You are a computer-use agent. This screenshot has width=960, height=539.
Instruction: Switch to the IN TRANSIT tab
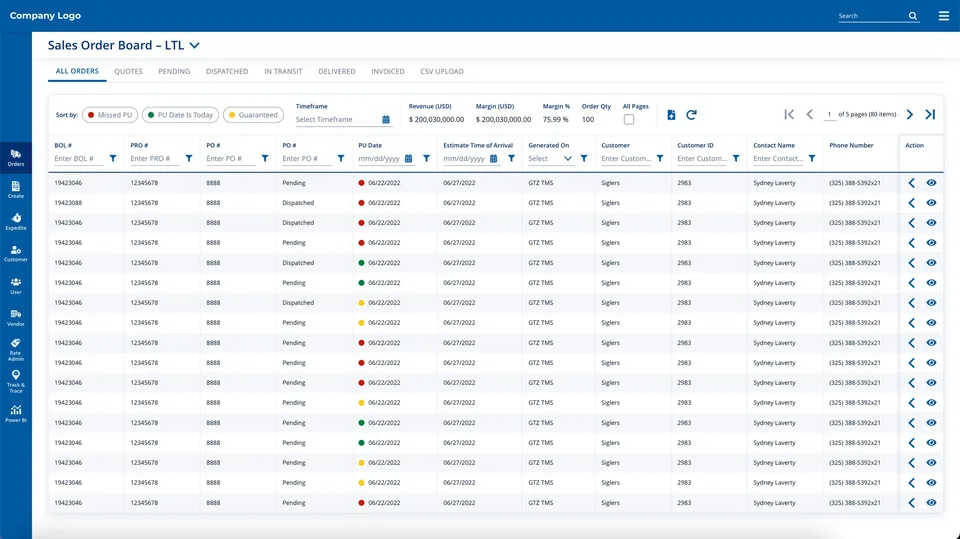283,71
